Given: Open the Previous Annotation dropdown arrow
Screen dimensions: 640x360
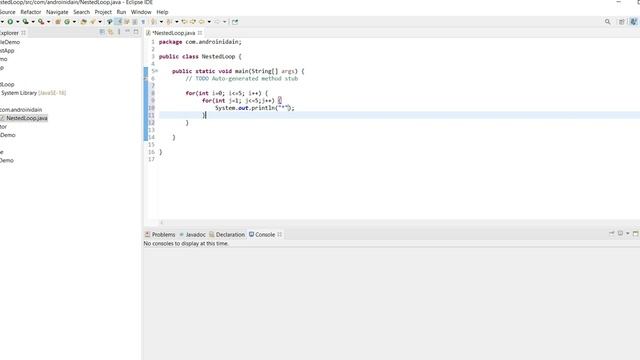Looking at the screenshot, I should tap(177, 22).
